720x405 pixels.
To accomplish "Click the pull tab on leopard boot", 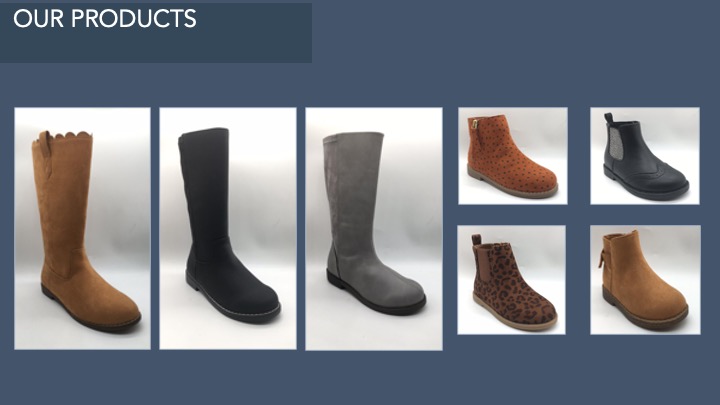I will point(477,240).
